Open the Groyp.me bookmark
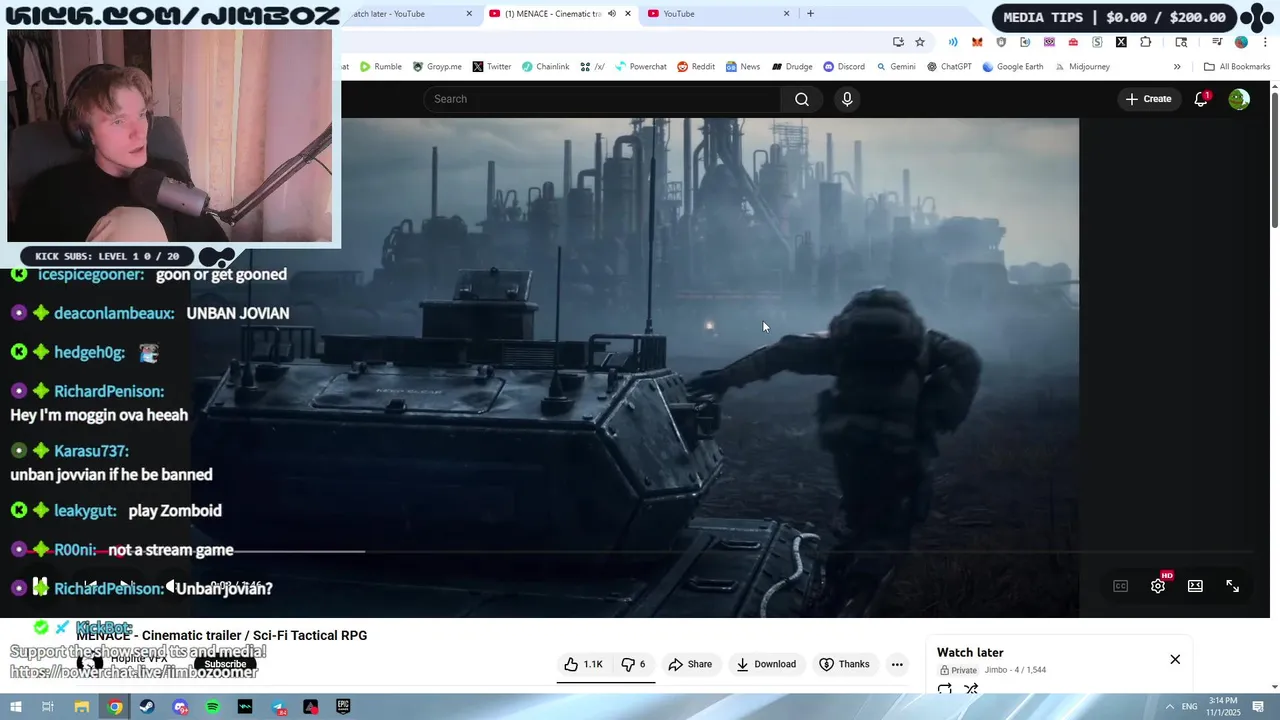 pyautogui.click(x=437, y=67)
